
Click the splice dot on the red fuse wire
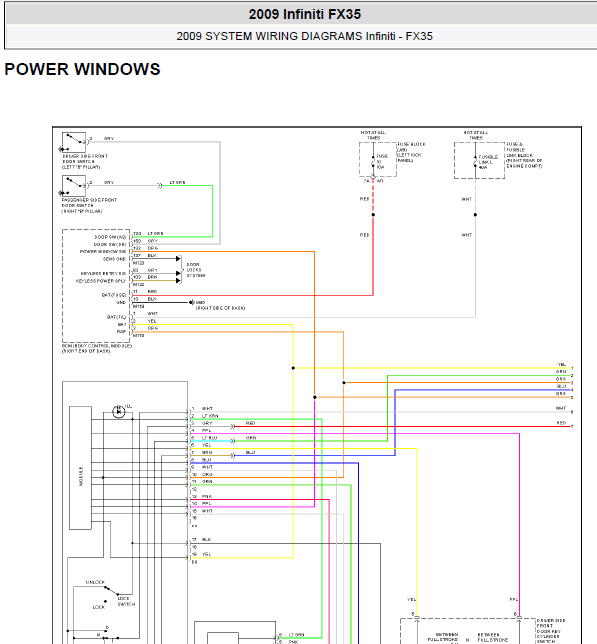[373, 215]
